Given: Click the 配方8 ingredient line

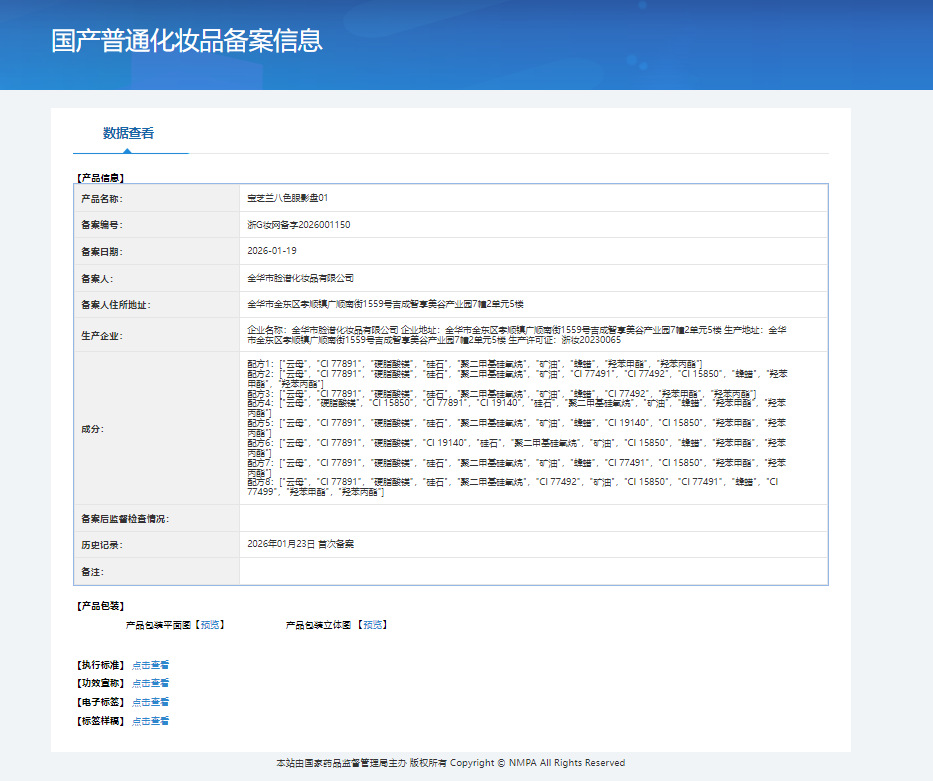Looking at the screenshot, I should coord(513,487).
